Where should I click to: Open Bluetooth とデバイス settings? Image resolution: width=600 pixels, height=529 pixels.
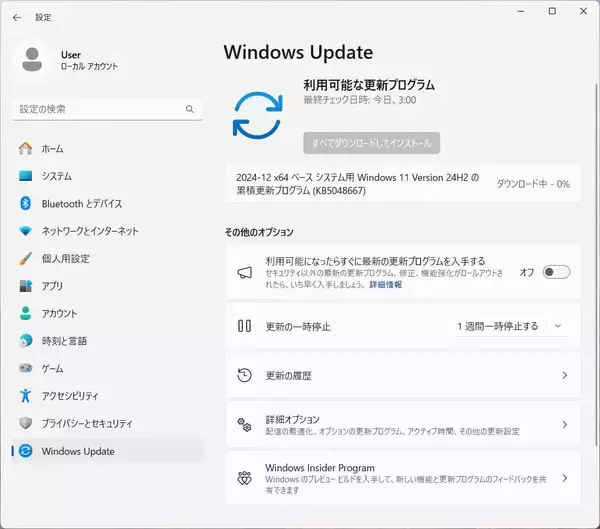coord(108,203)
